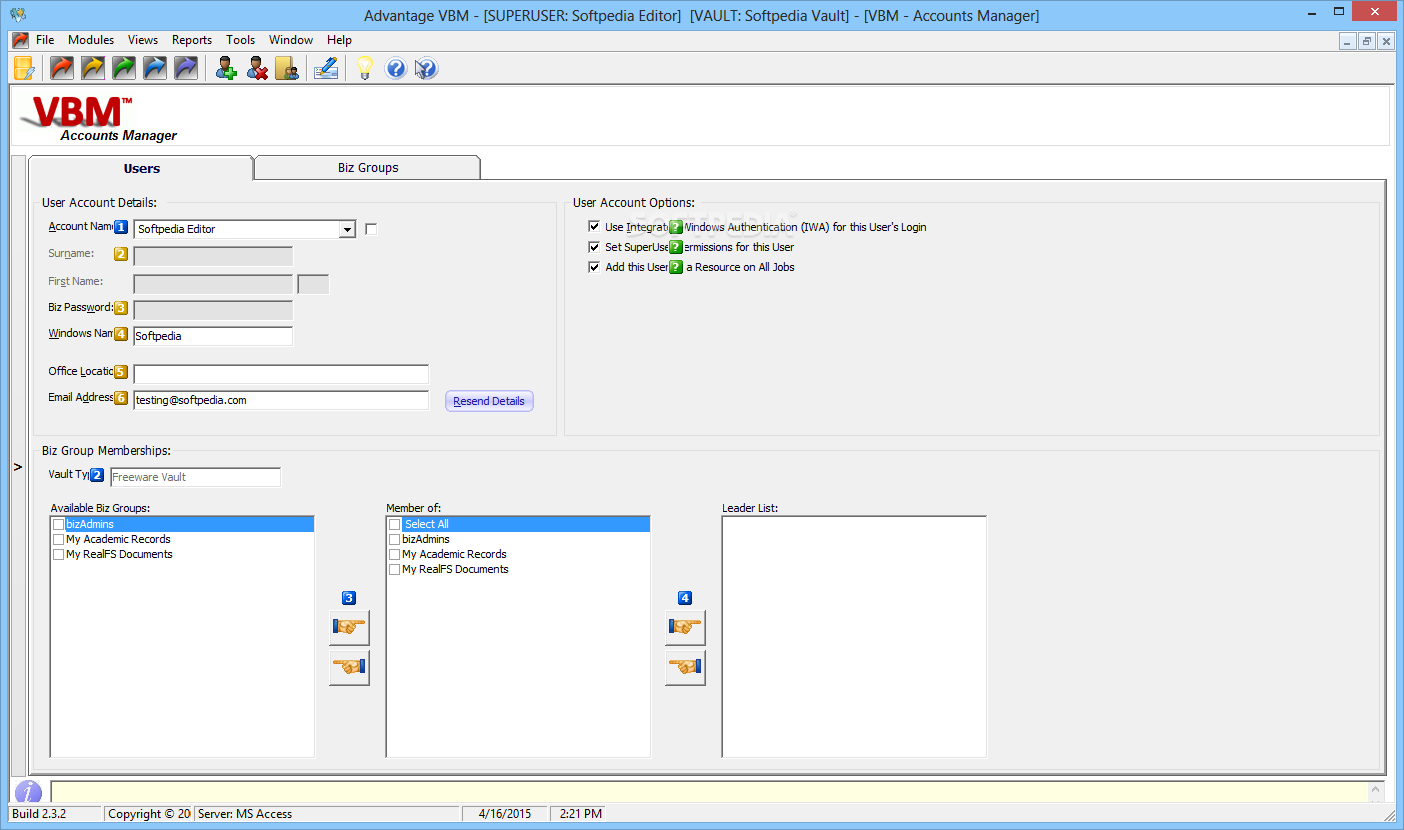Open the Tools menu

tap(241, 40)
